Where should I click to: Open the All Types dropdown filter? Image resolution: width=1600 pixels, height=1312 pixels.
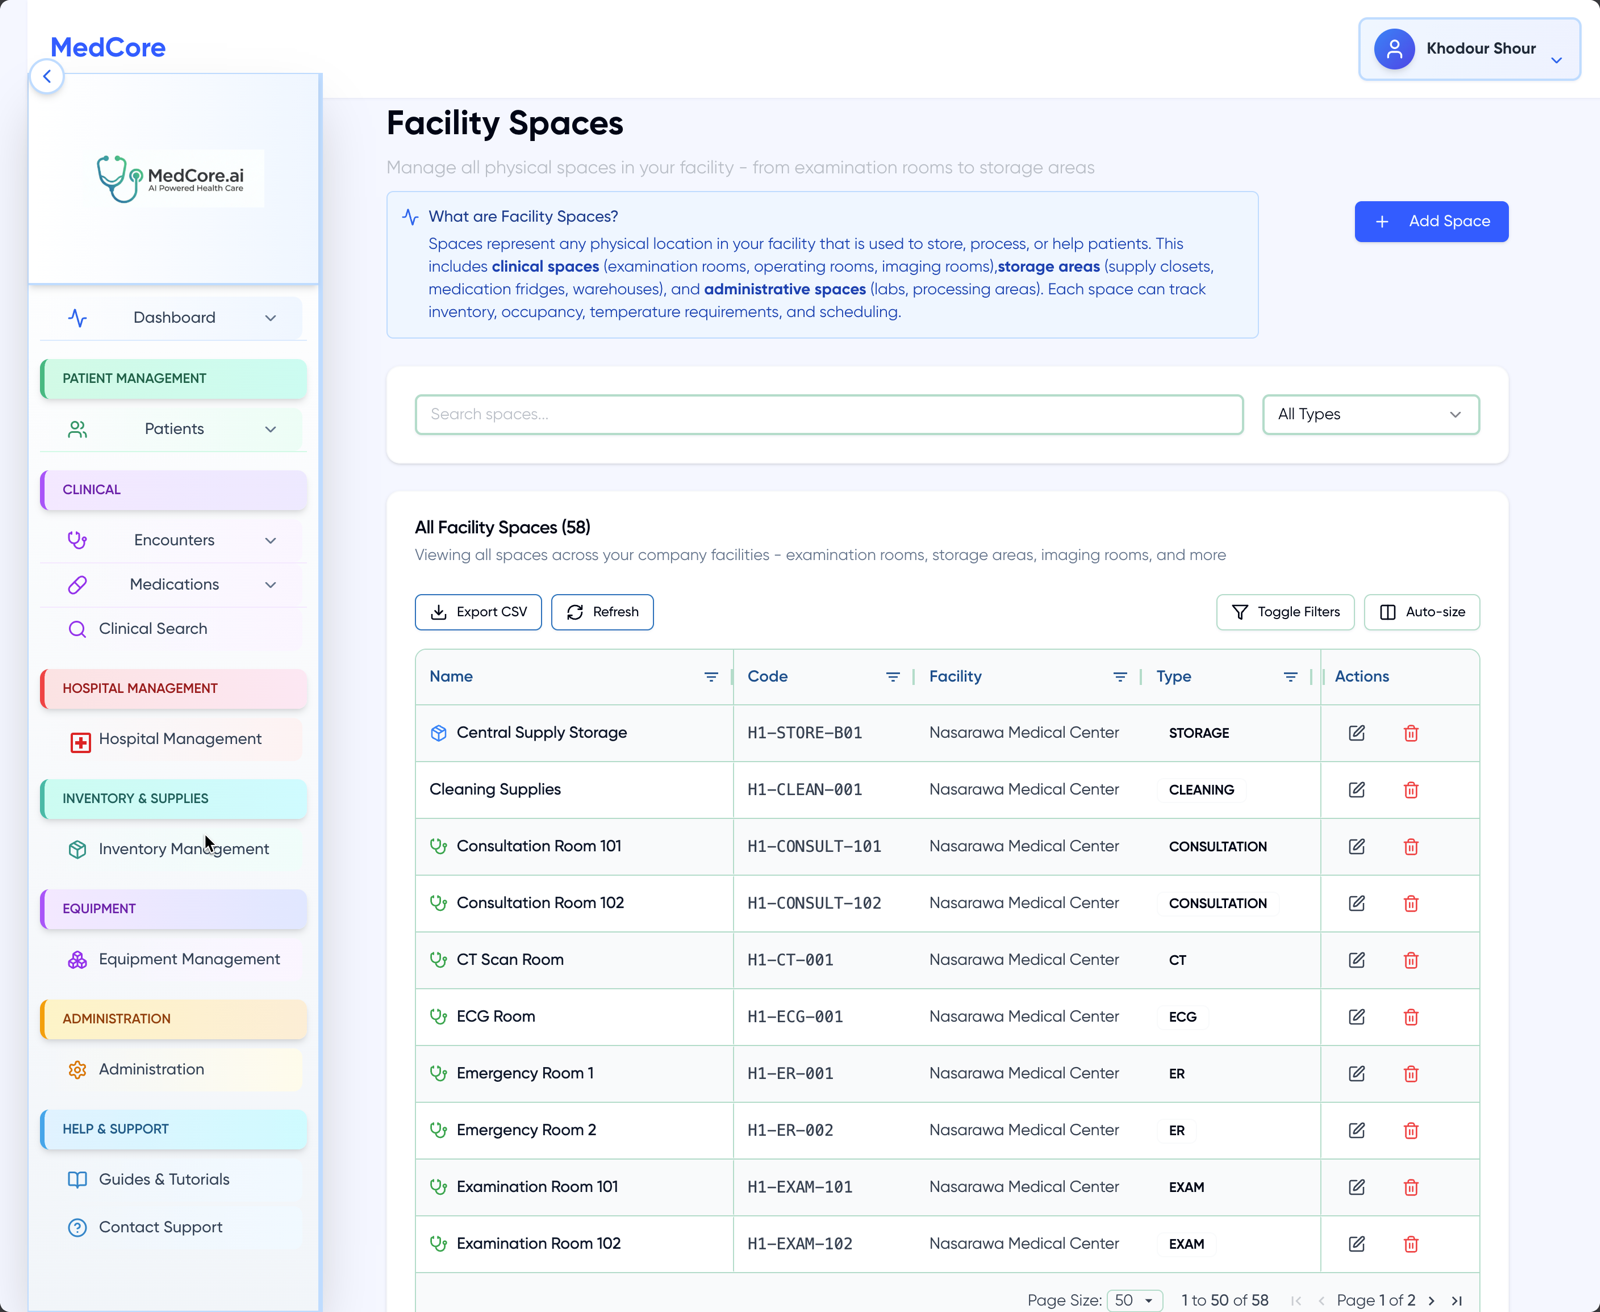[1370, 414]
